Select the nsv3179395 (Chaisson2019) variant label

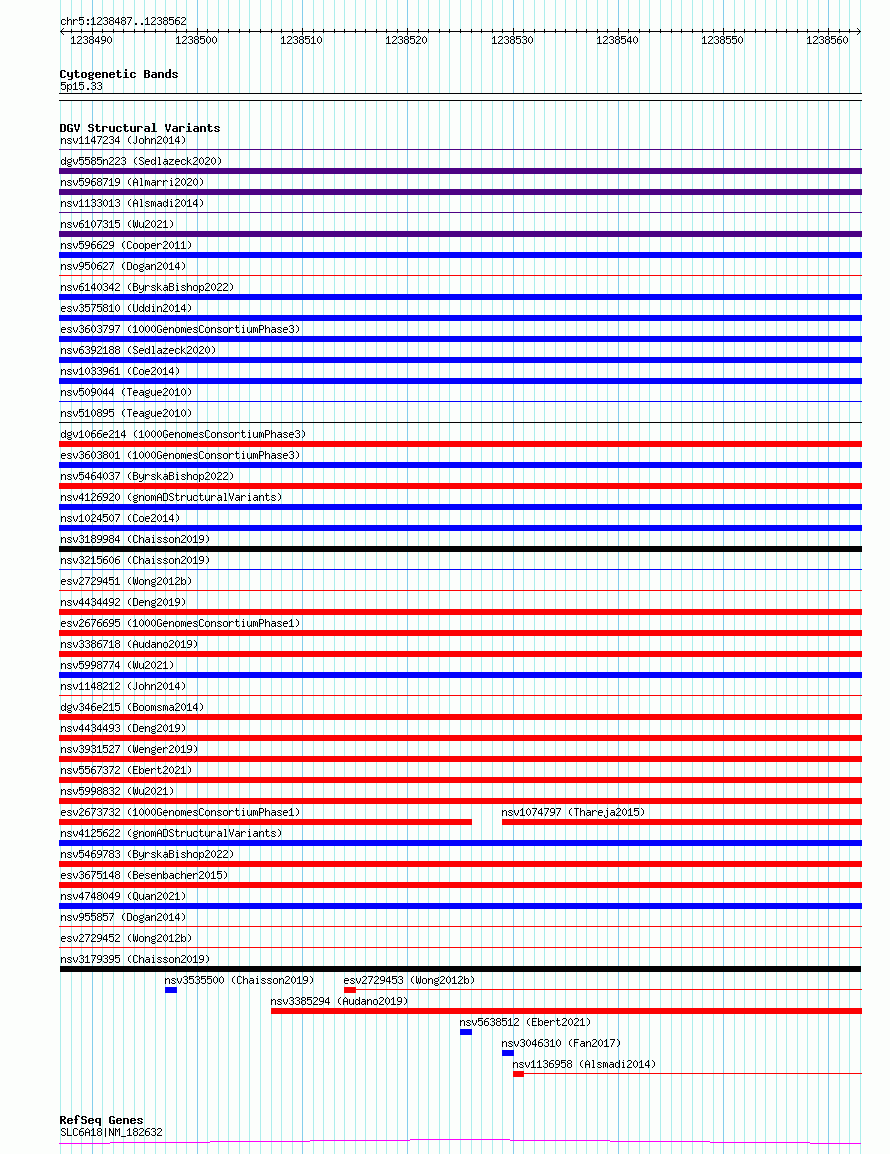[135, 959]
